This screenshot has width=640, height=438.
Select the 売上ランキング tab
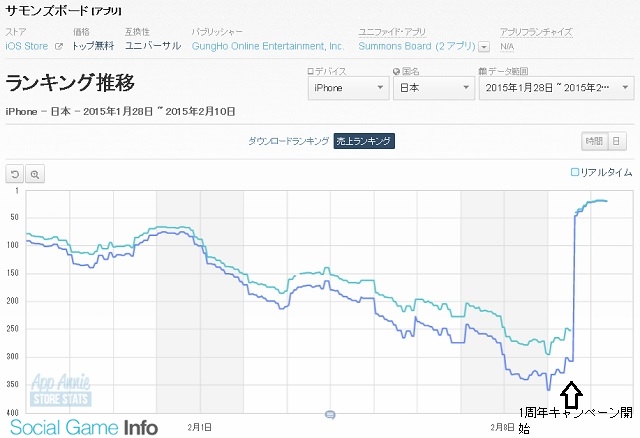[364, 141]
